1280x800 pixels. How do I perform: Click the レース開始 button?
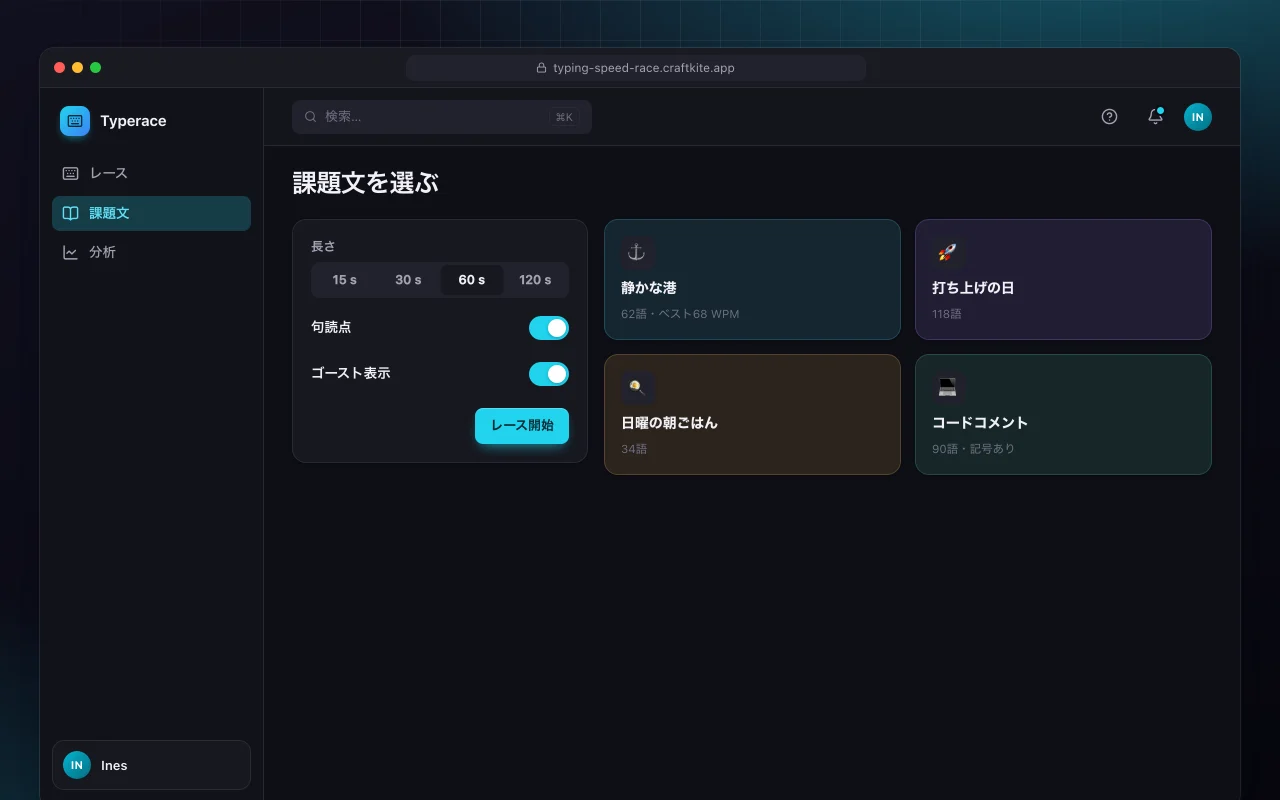[522, 425]
